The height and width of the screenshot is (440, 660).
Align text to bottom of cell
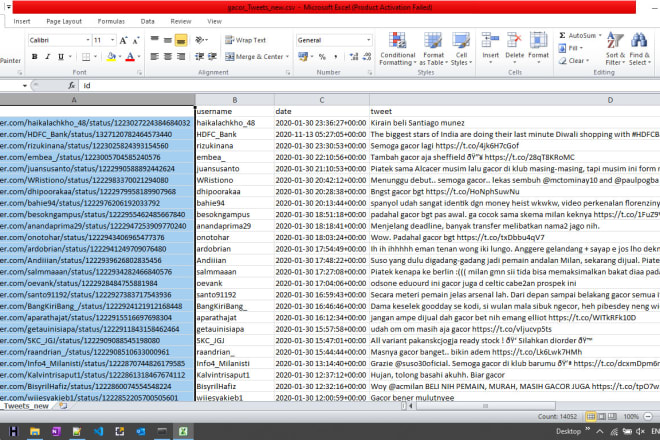tap(181, 40)
